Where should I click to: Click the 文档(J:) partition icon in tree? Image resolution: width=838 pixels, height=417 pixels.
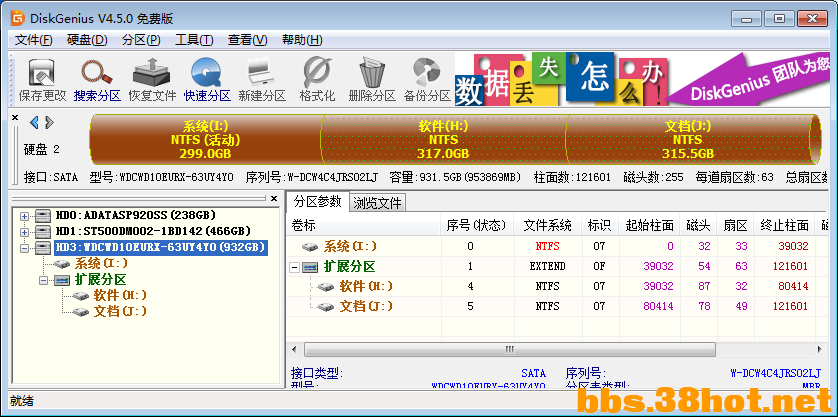click(x=81, y=312)
